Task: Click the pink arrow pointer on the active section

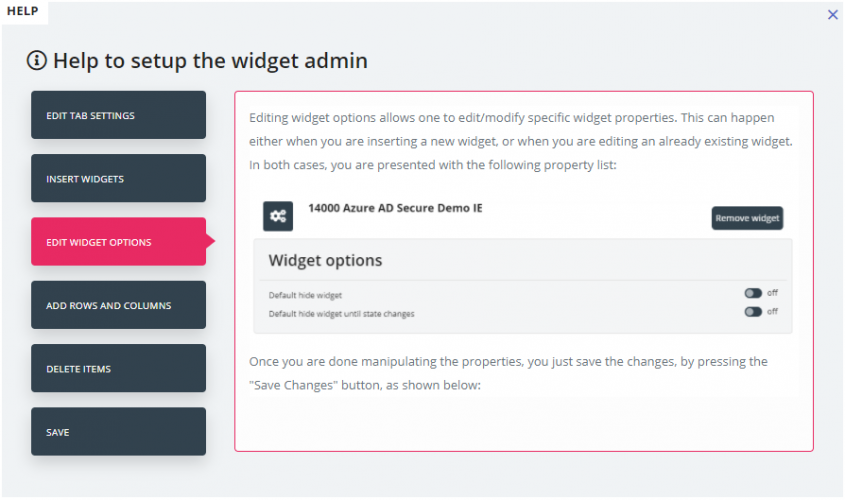Action: [x=210, y=241]
